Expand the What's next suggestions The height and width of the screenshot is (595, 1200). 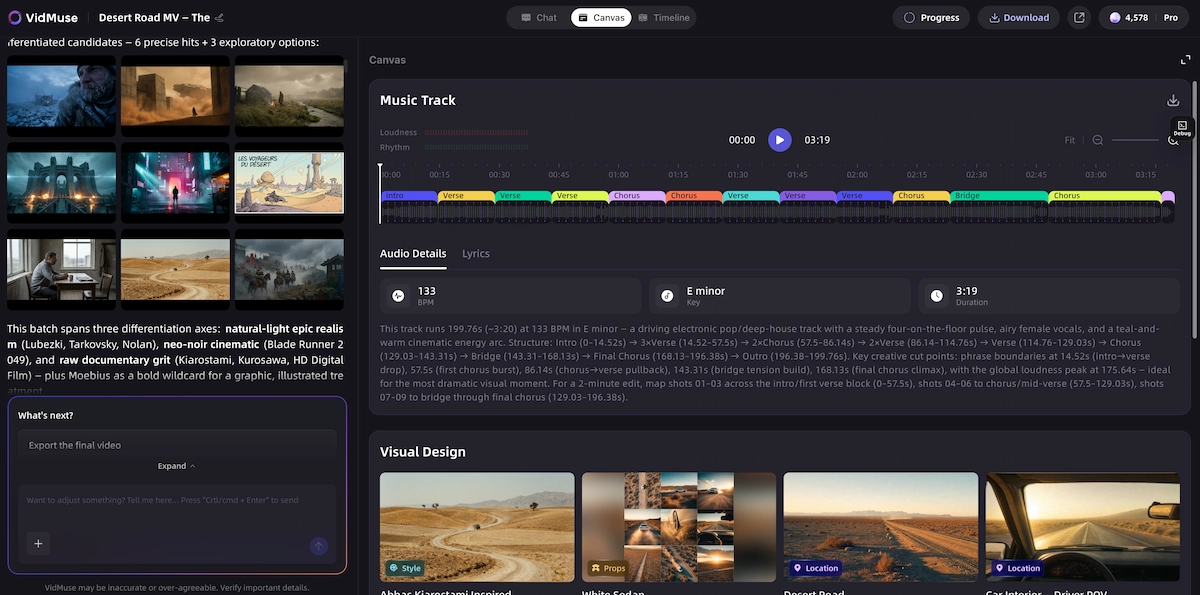pyautogui.click(x=177, y=466)
